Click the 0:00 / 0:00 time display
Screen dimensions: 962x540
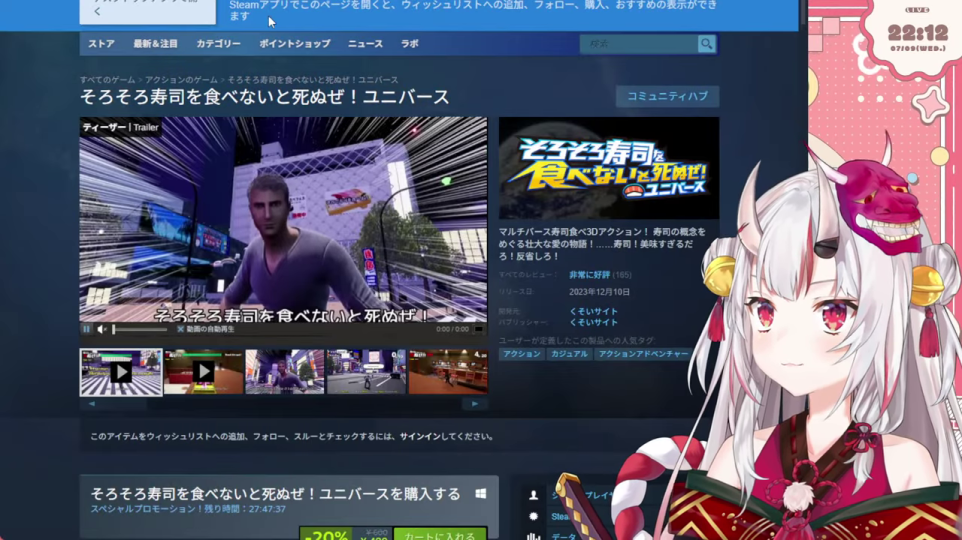452,330
